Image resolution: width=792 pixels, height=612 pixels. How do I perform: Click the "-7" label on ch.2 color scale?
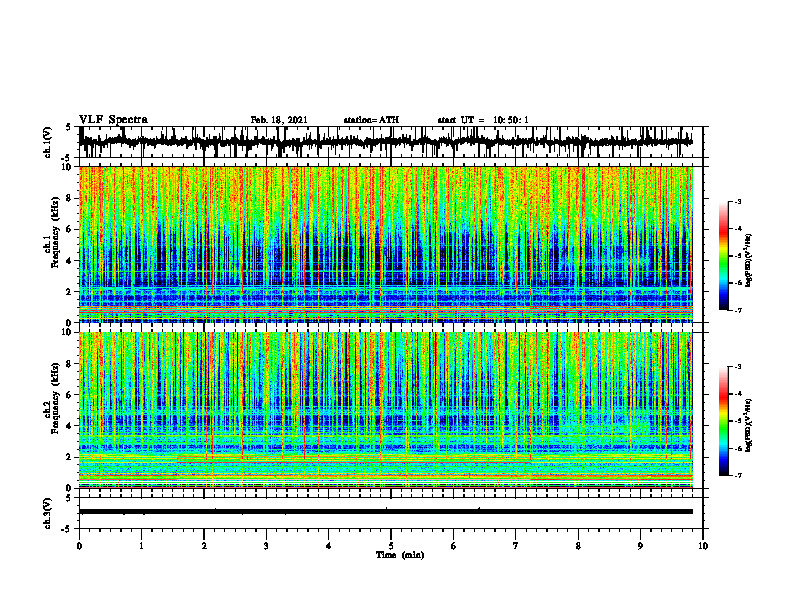[737, 475]
